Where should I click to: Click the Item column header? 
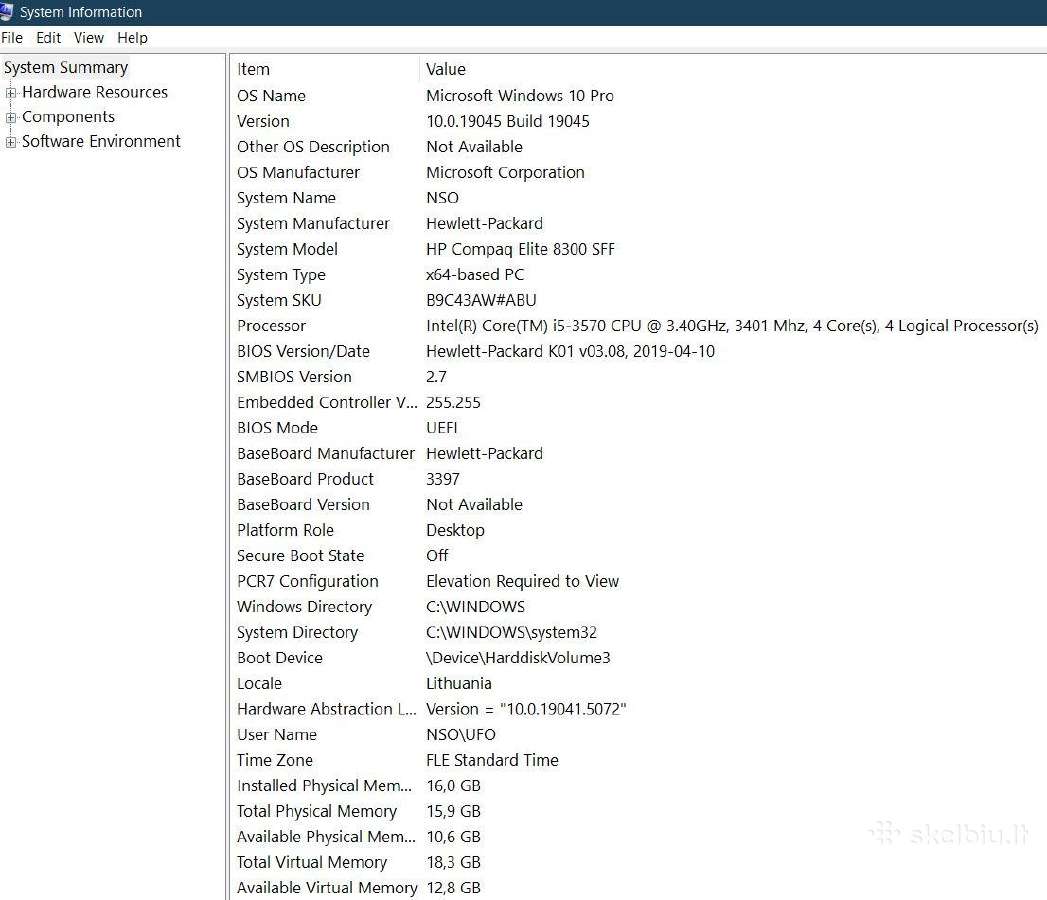[254, 69]
